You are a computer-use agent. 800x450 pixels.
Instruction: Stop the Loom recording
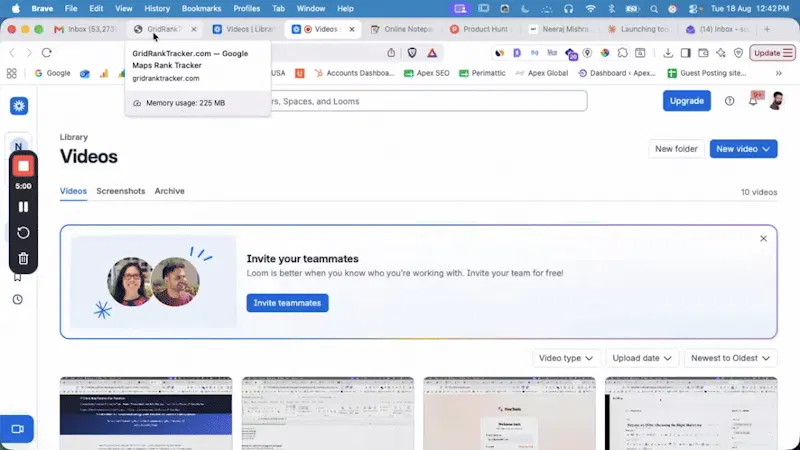(x=23, y=166)
